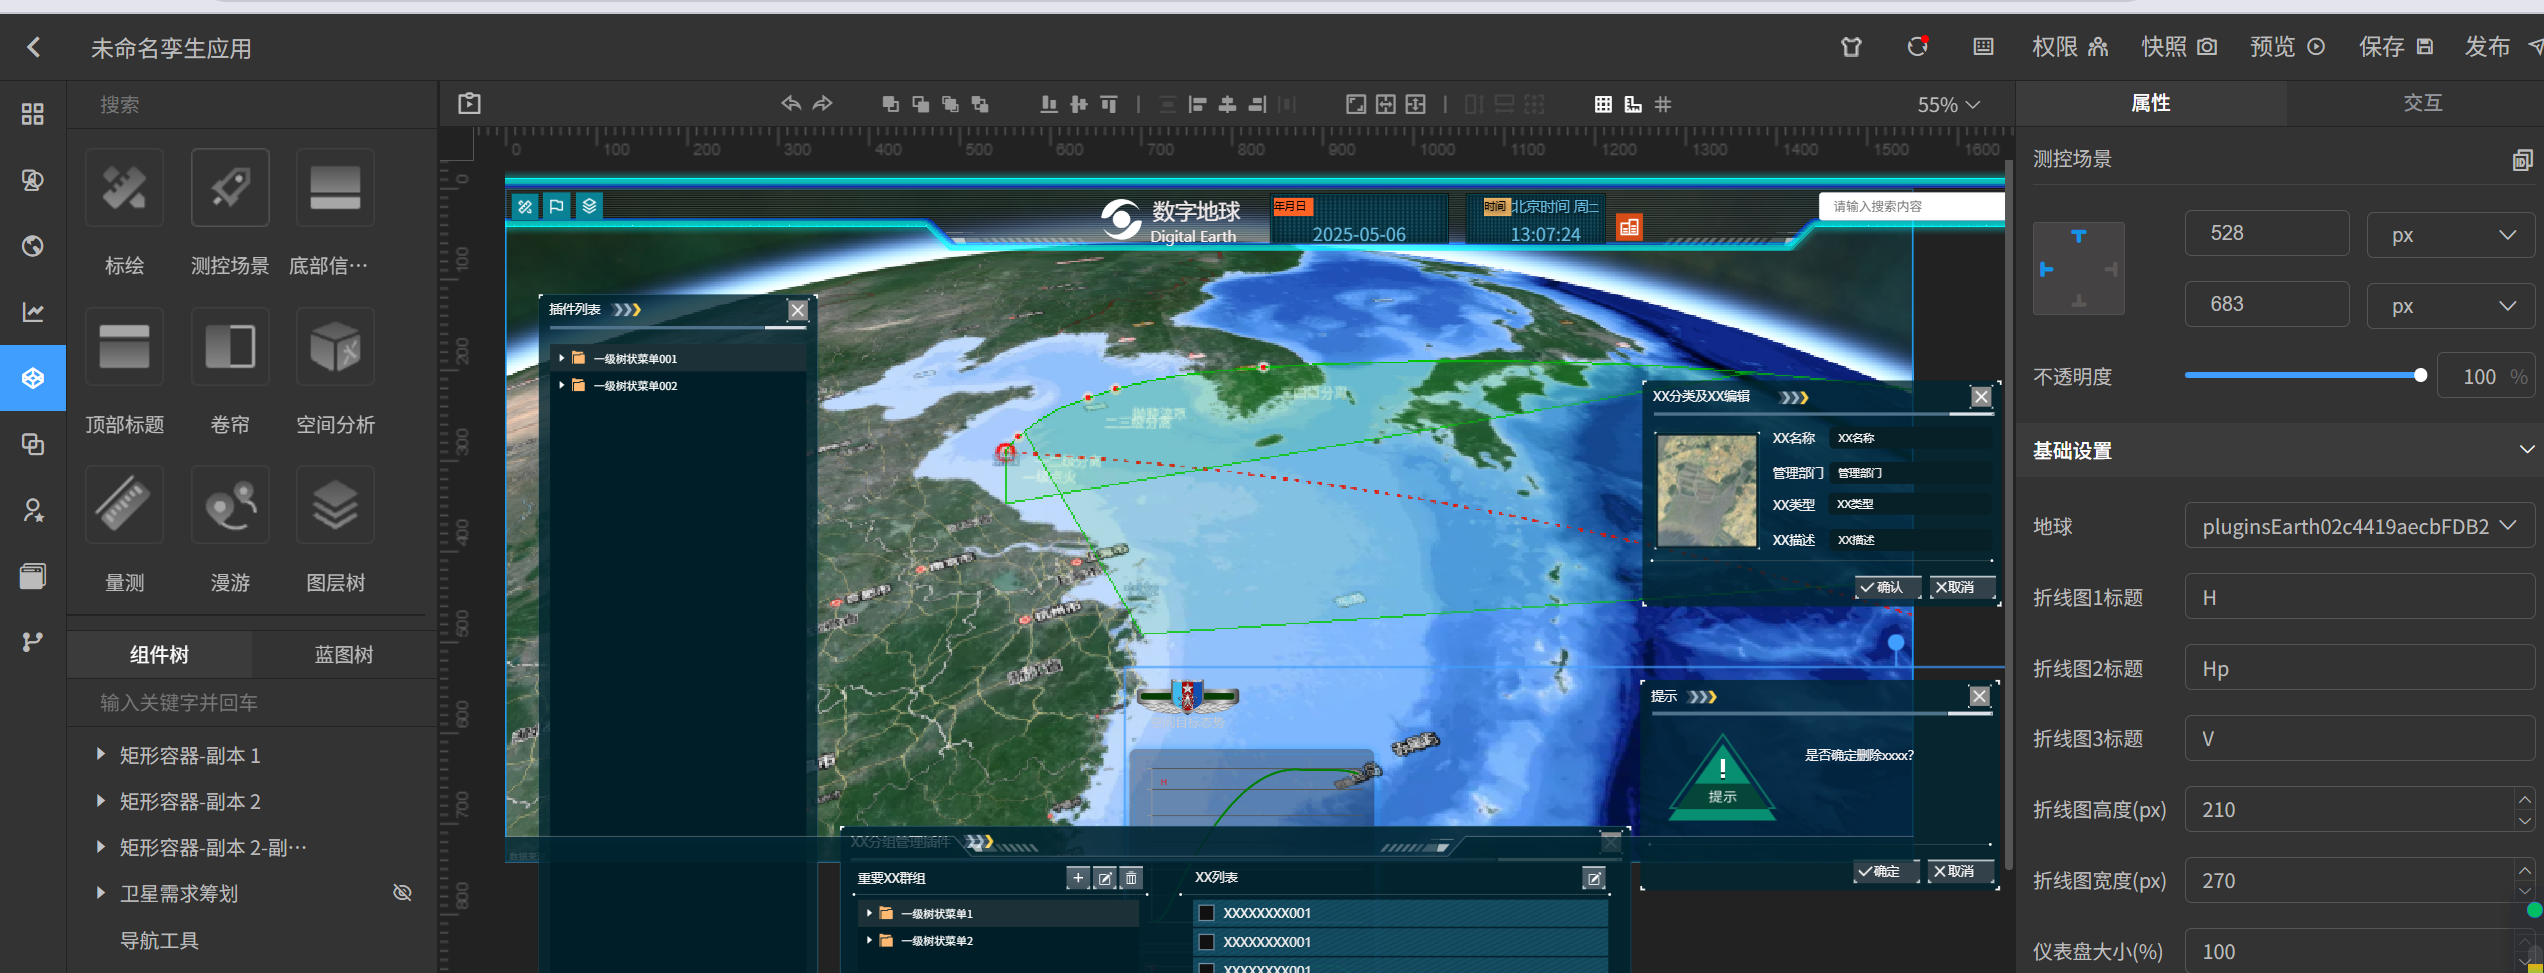This screenshot has height=973, width=2544.
Task: Go back with the header back arrow
Action: [34, 47]
